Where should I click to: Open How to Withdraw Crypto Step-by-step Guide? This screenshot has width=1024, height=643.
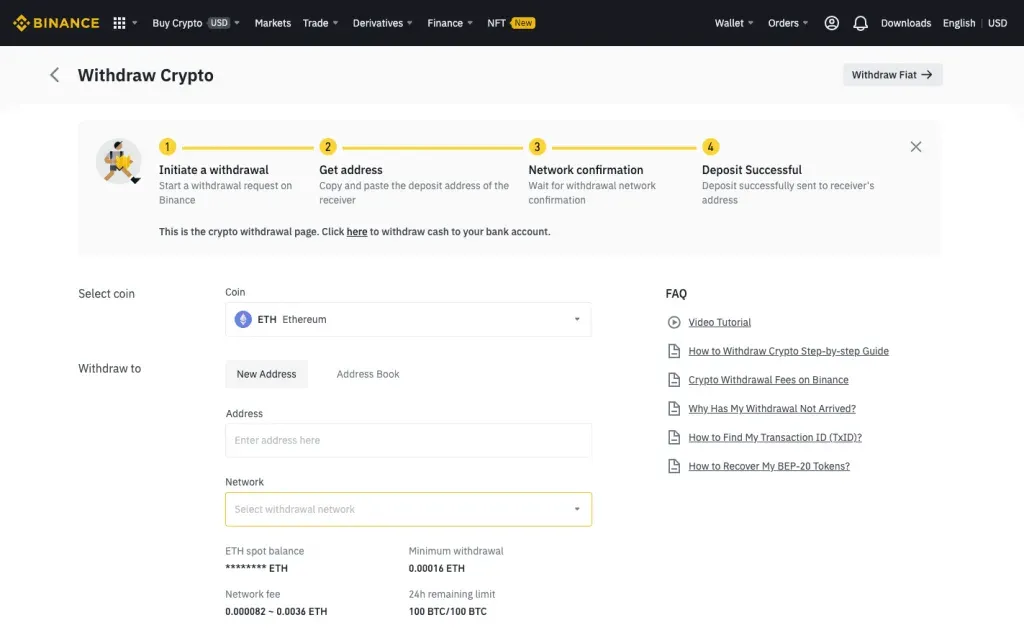(788, 351)
